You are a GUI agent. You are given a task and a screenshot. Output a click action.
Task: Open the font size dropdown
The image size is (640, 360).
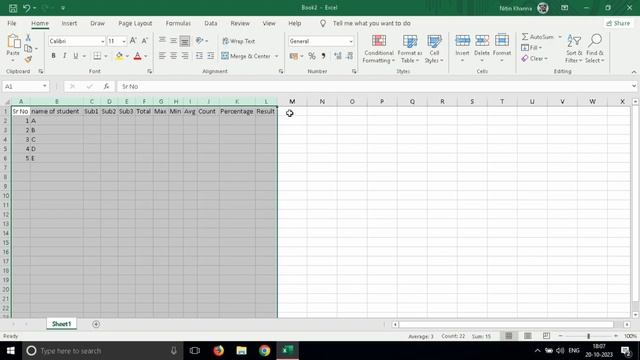coord(124,41)
